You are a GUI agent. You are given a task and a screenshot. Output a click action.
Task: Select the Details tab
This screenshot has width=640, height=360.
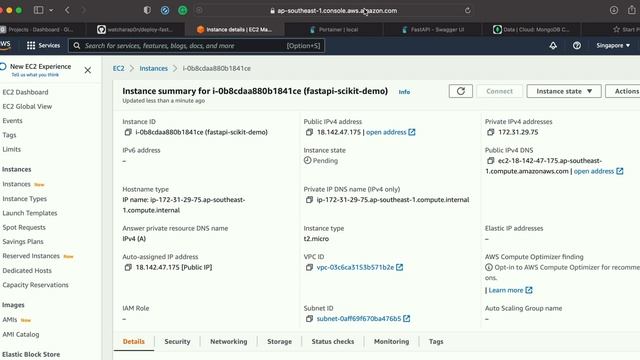coord(134,342)
